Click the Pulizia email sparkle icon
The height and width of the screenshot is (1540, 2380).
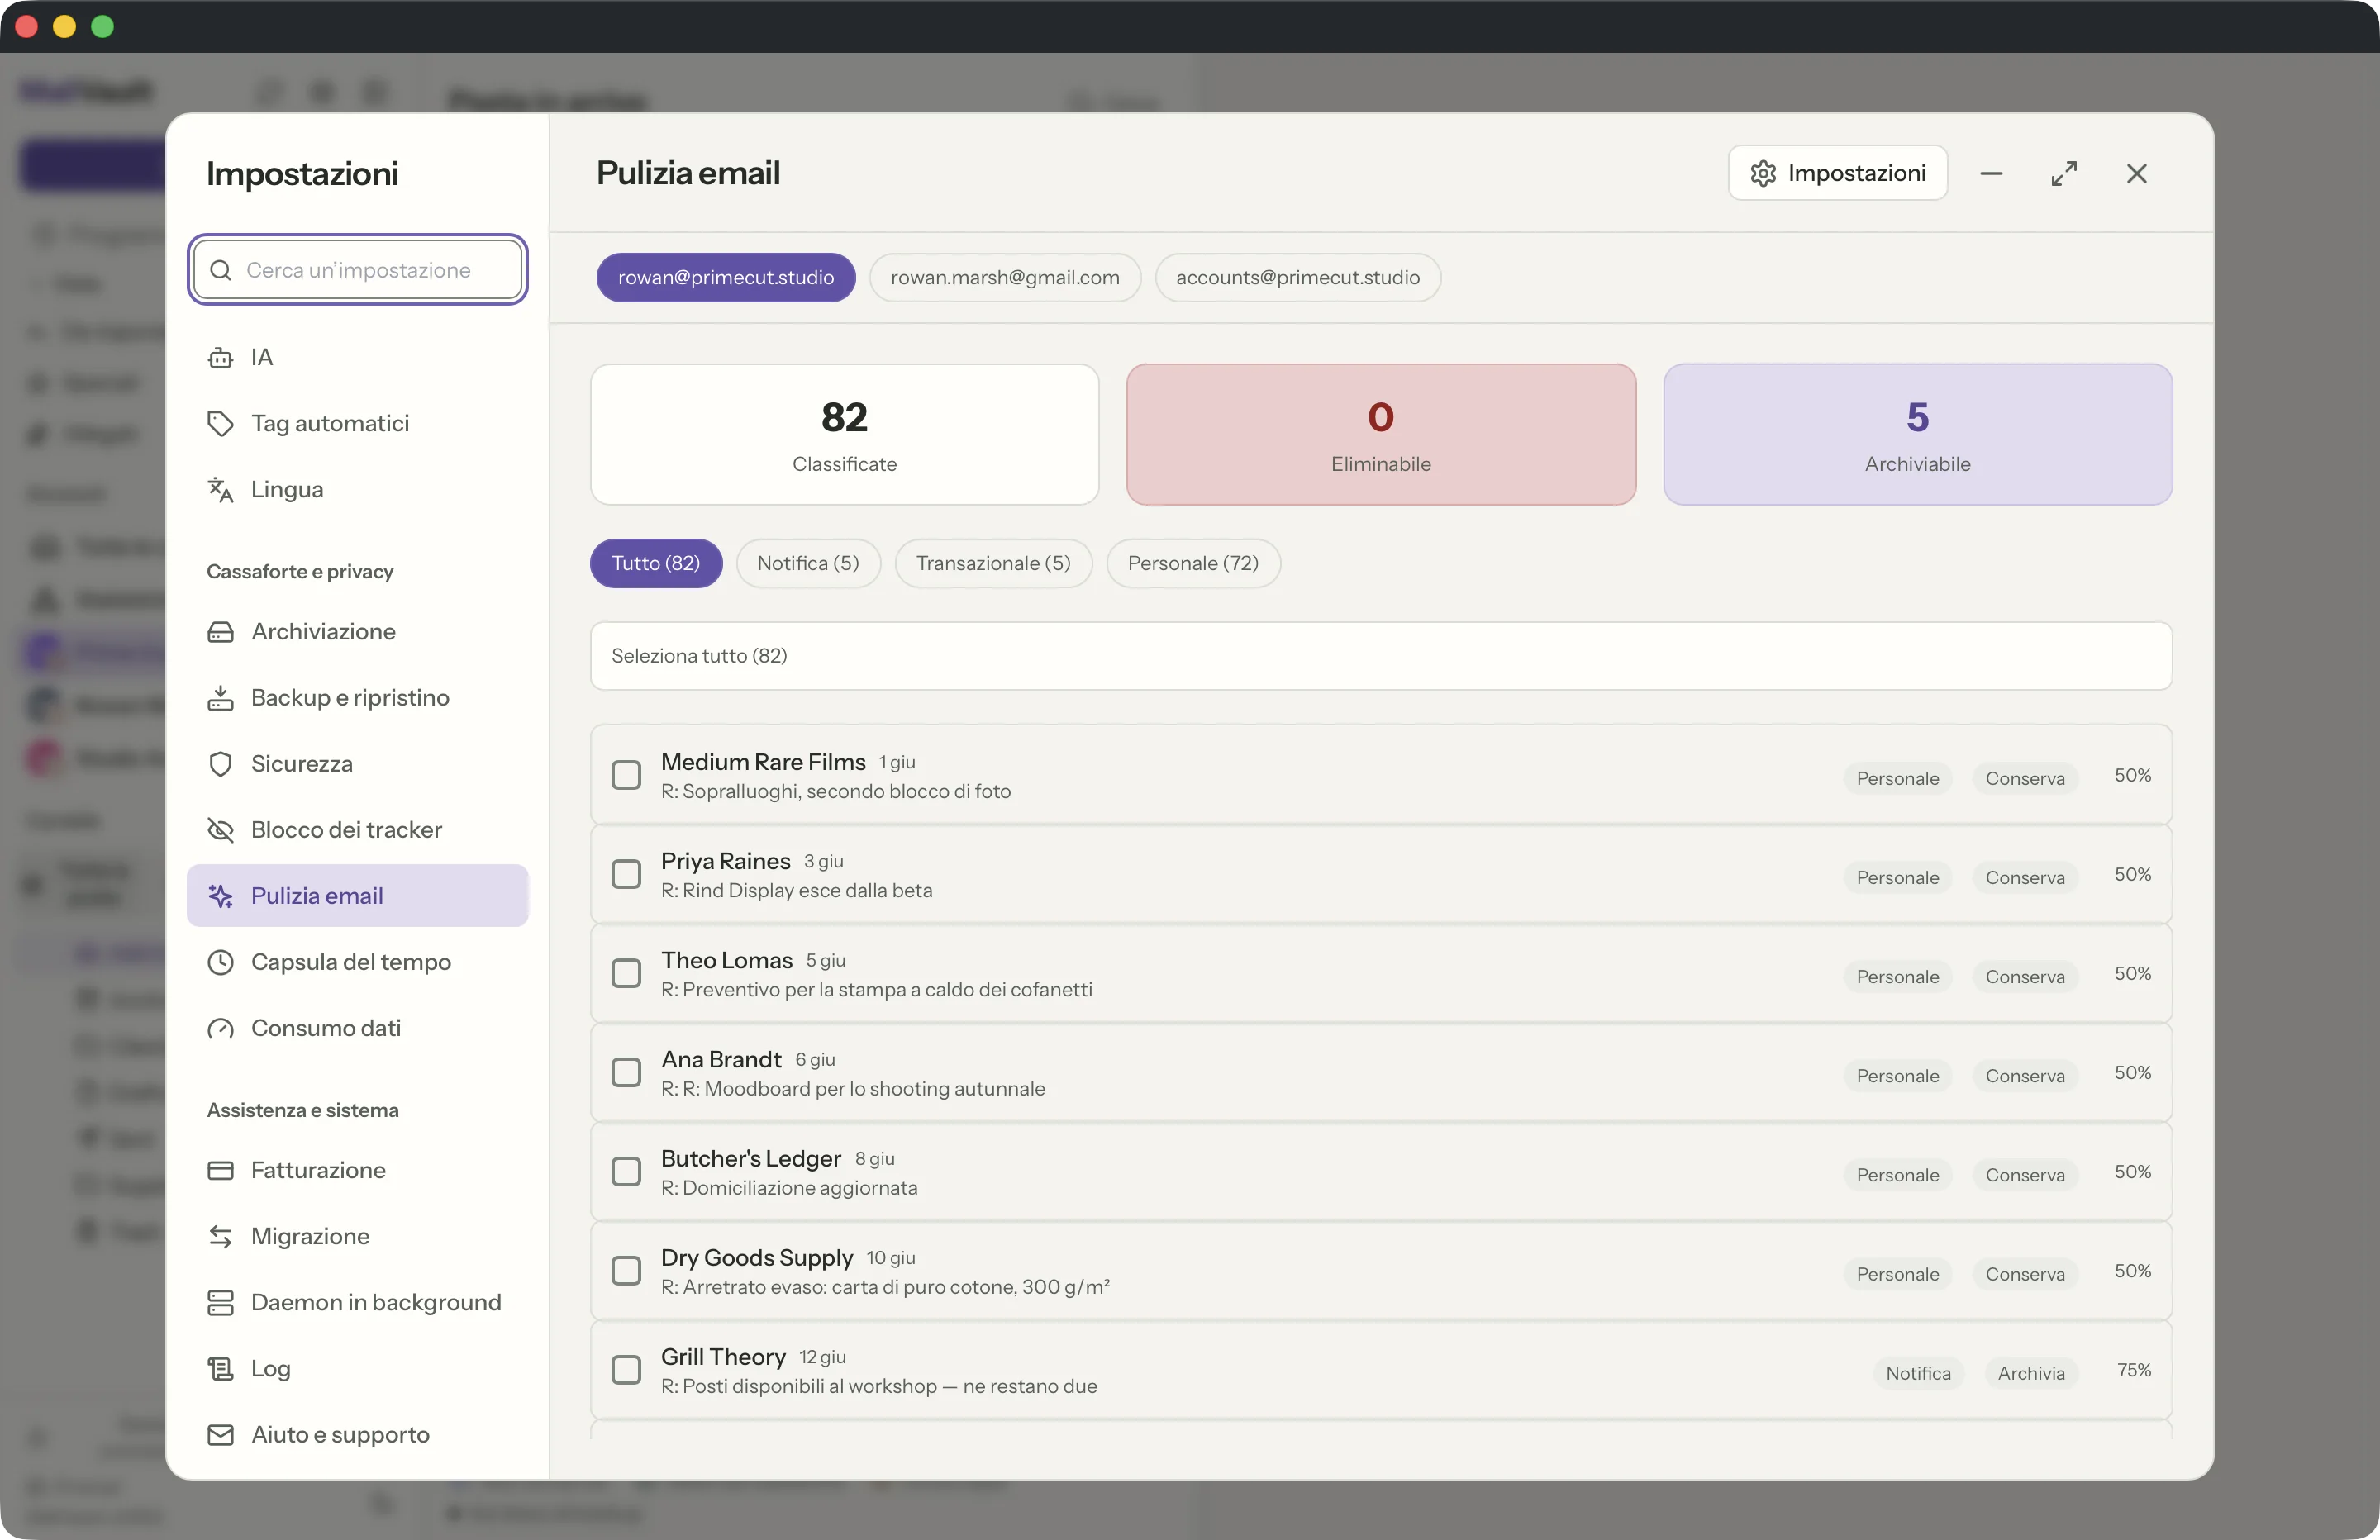(x=220, y=895)
